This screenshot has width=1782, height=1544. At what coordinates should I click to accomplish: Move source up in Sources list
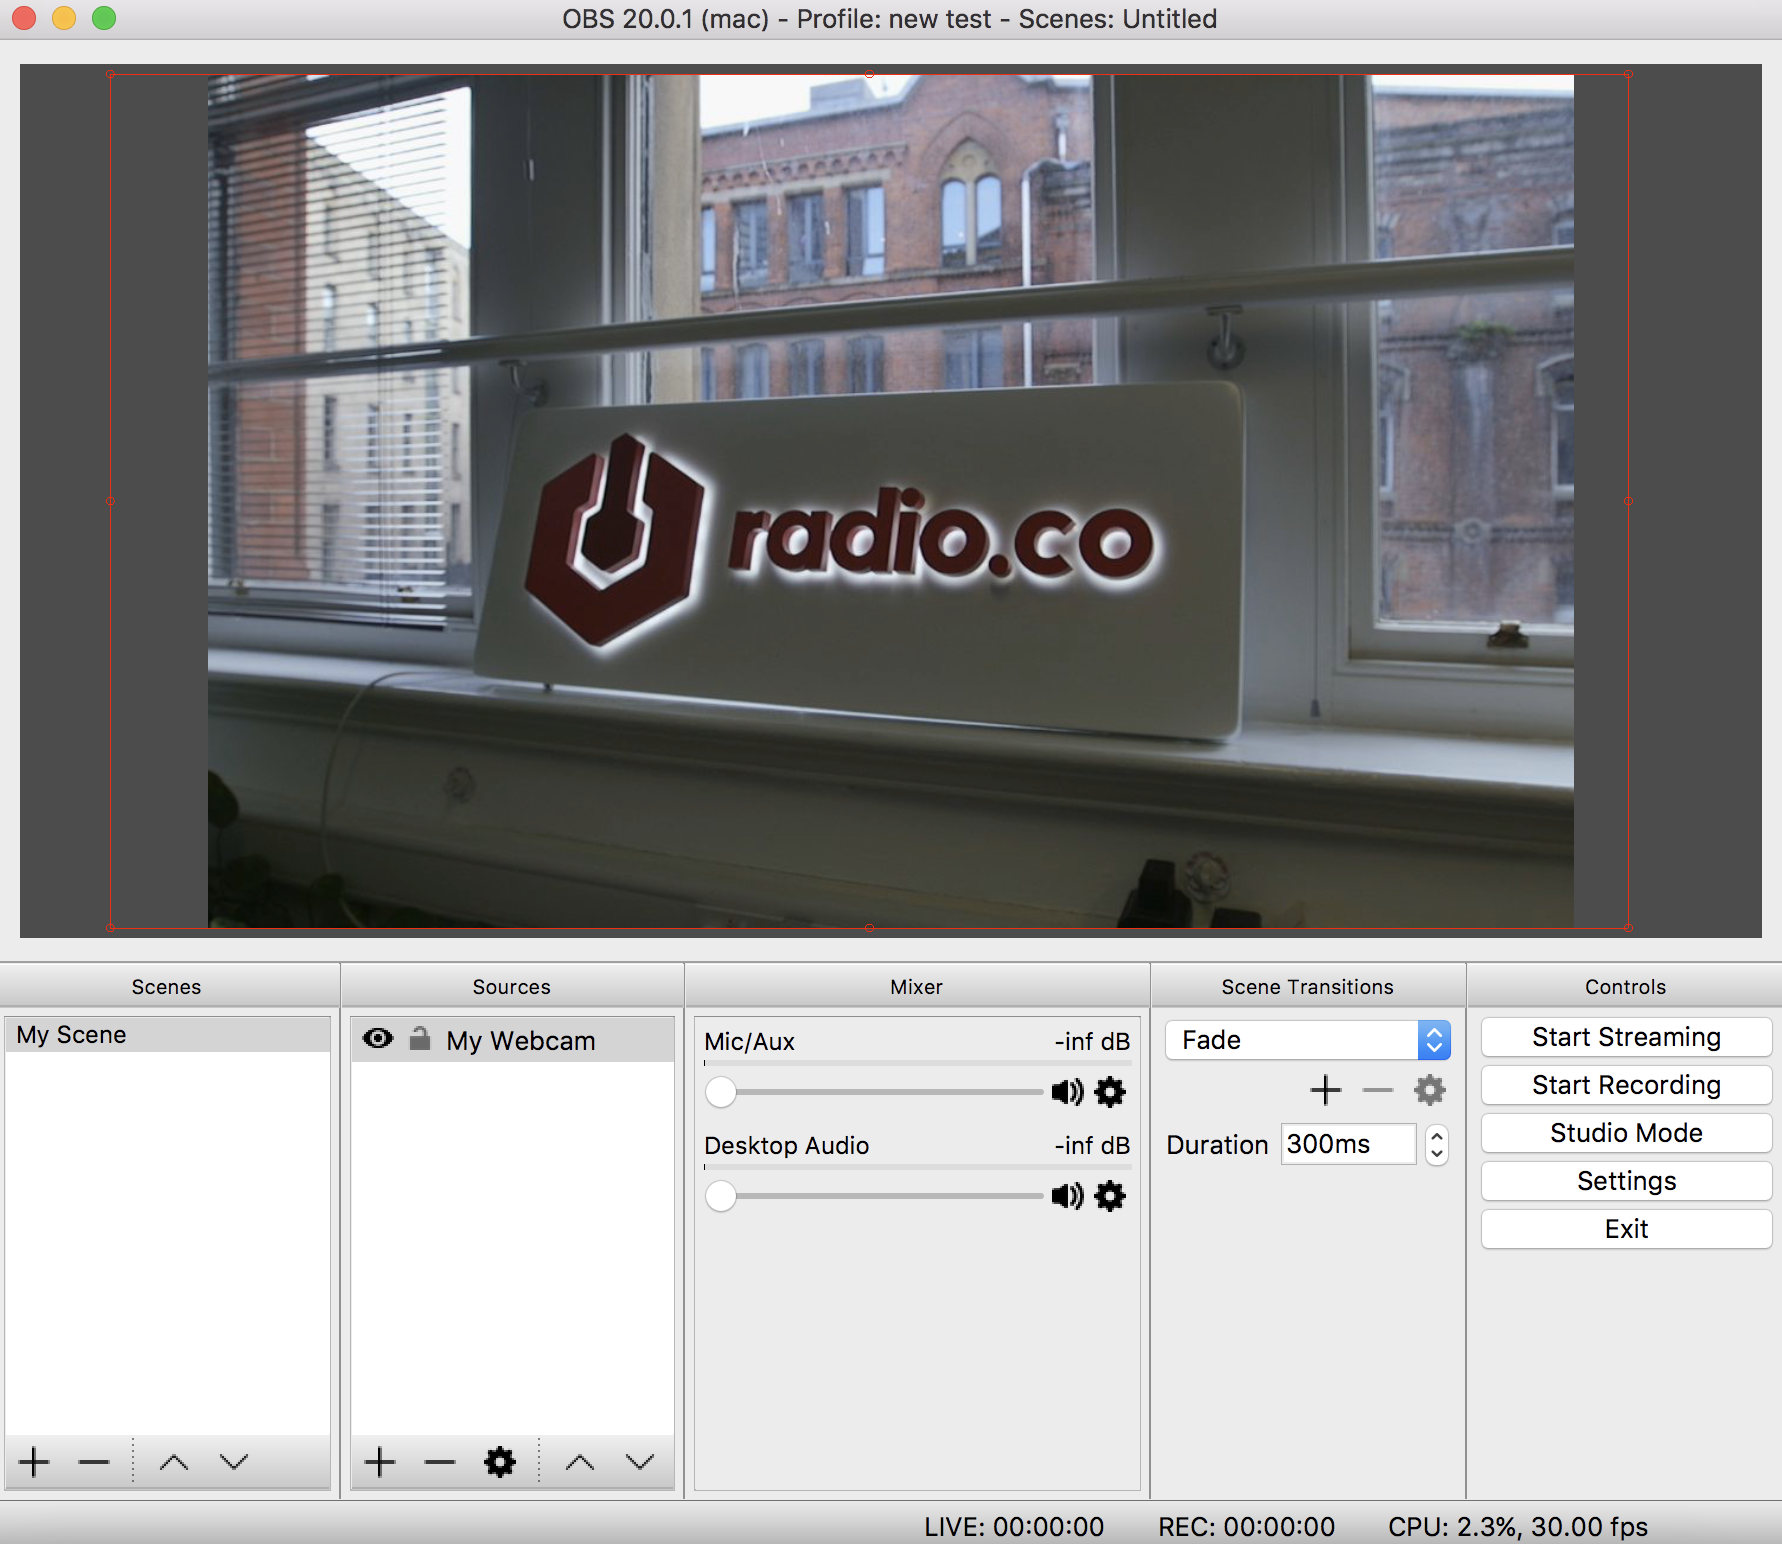tap(580, 1462)
